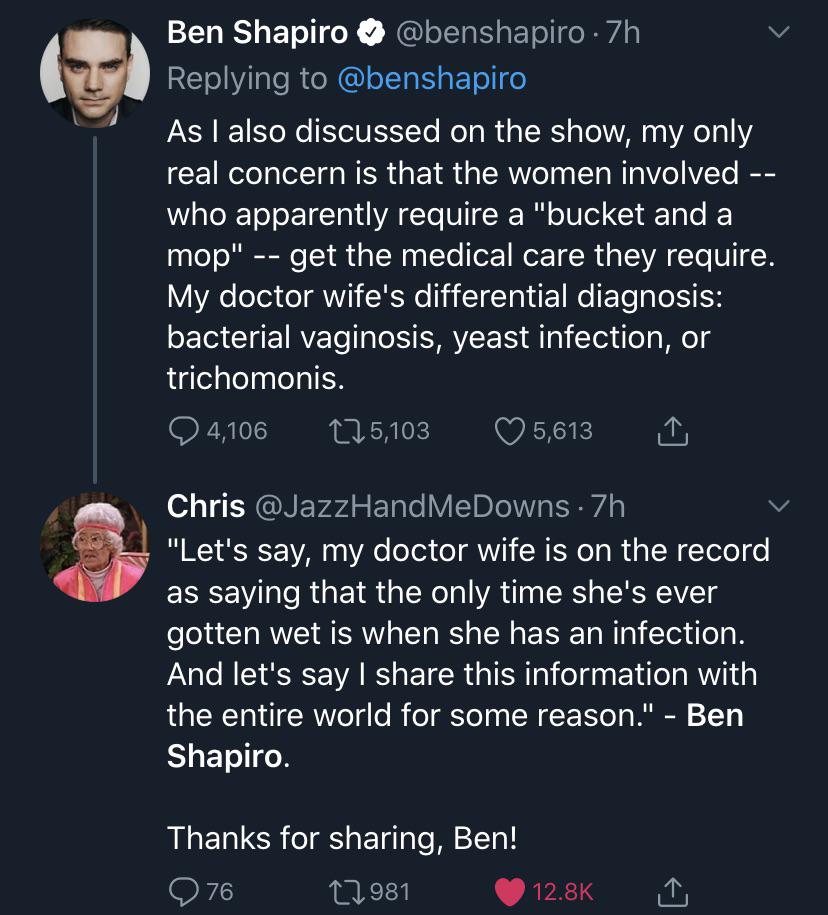
Task: Click the Chris display name
Action: click(206, 506)
